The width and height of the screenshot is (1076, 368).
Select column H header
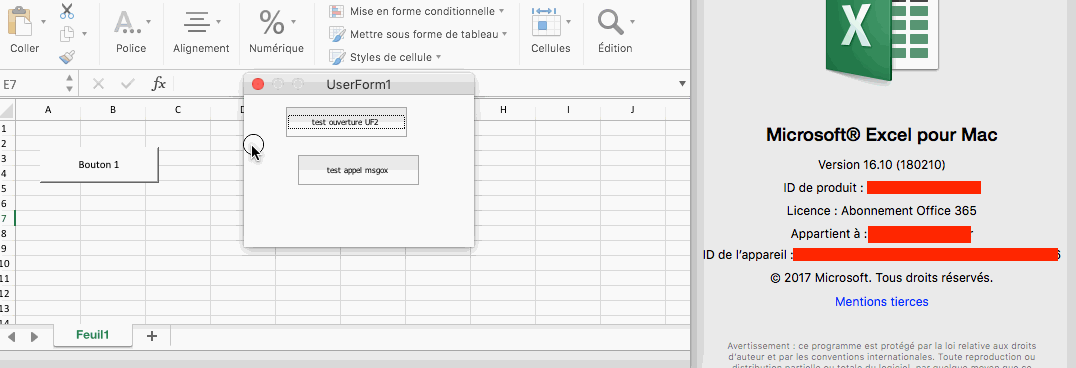click(503, 110)
